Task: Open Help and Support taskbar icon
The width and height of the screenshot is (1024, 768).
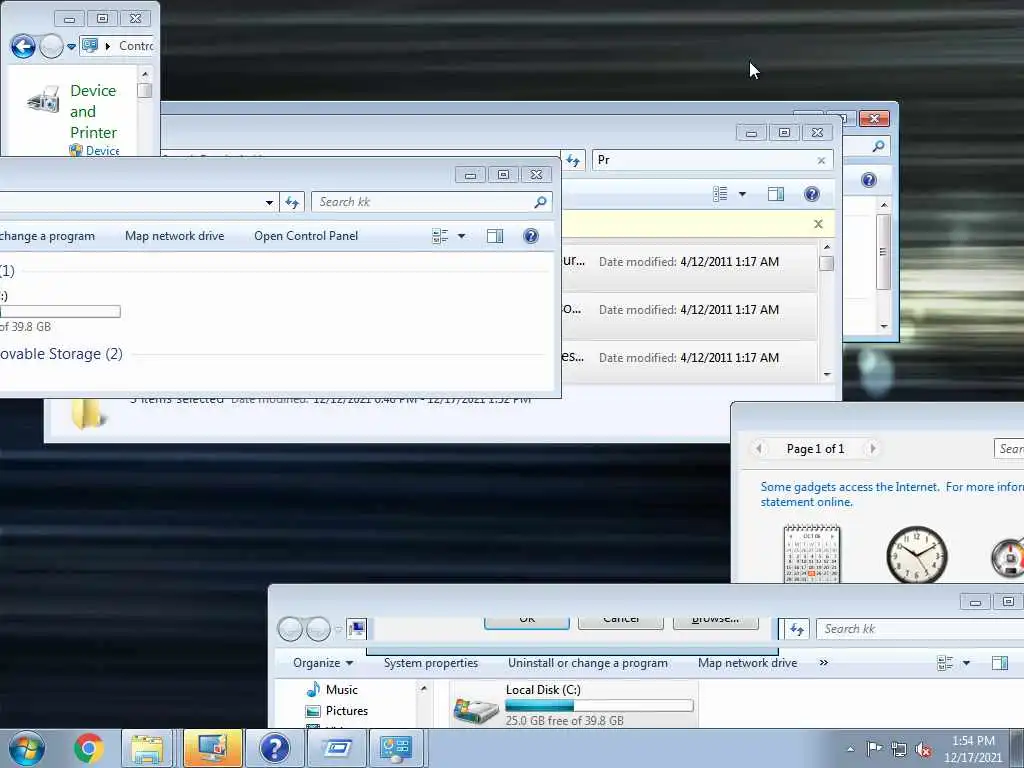Action: pyautogui.click(x=274, y=748)
